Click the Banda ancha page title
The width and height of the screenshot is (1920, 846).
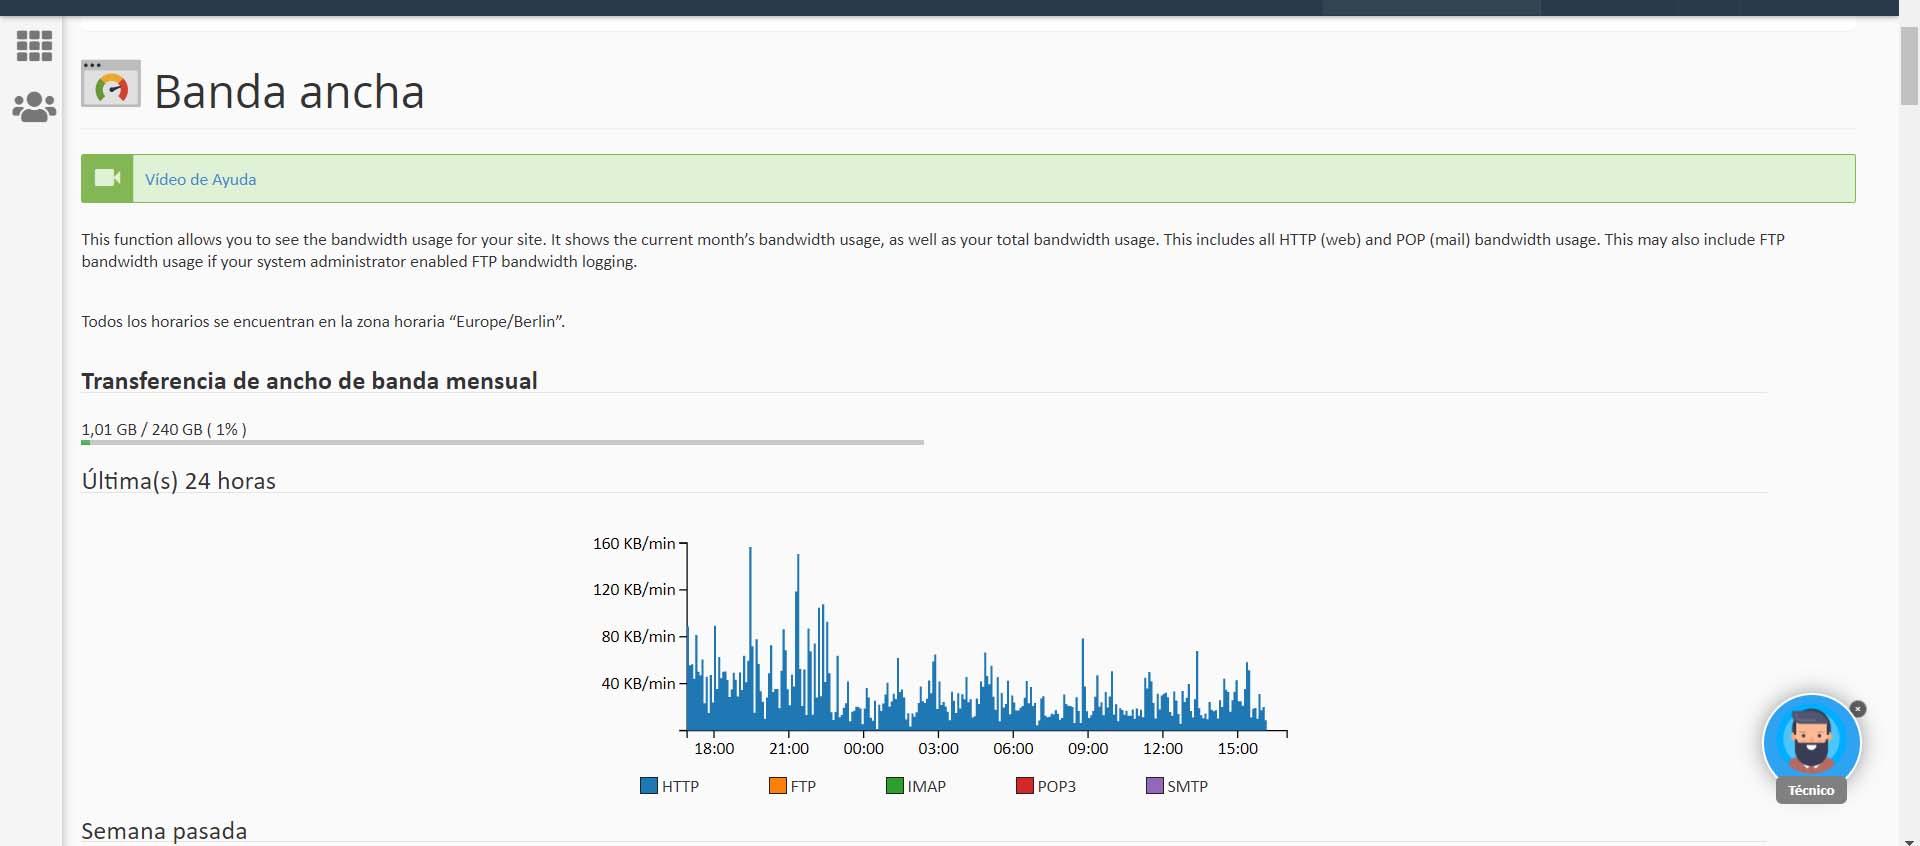point(289,92)
